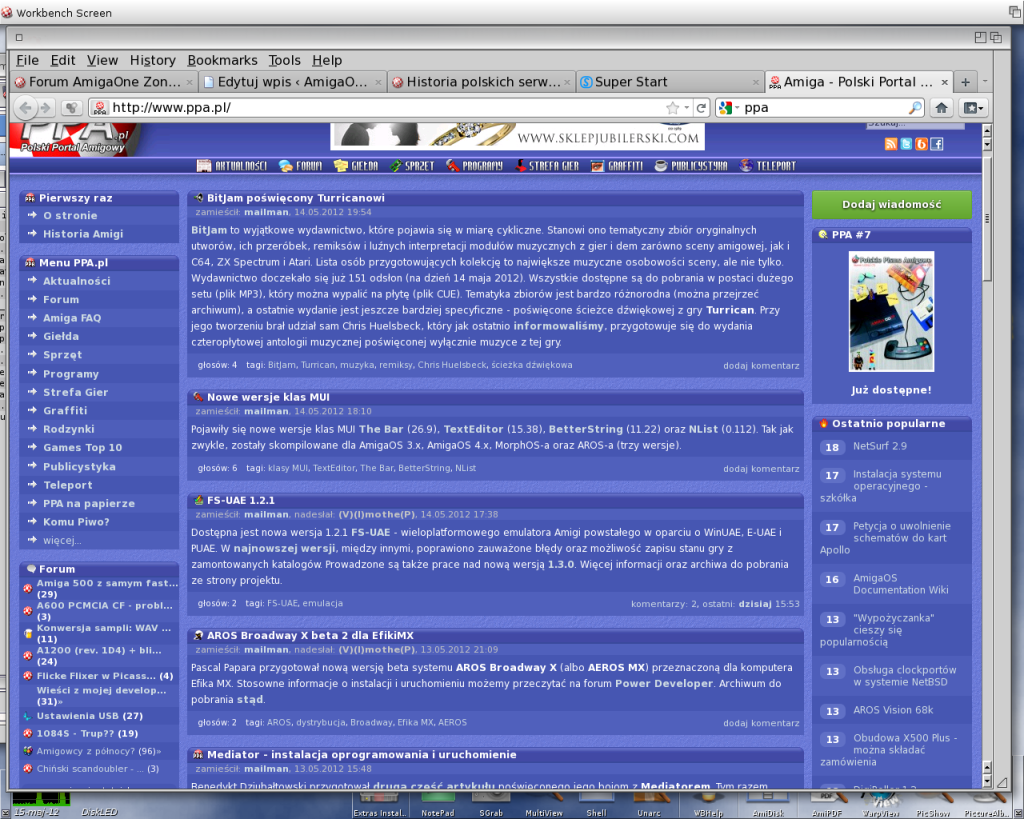
Task: Open the Nowe wersje klas MUI headline
Action: [x=268, y=397]
